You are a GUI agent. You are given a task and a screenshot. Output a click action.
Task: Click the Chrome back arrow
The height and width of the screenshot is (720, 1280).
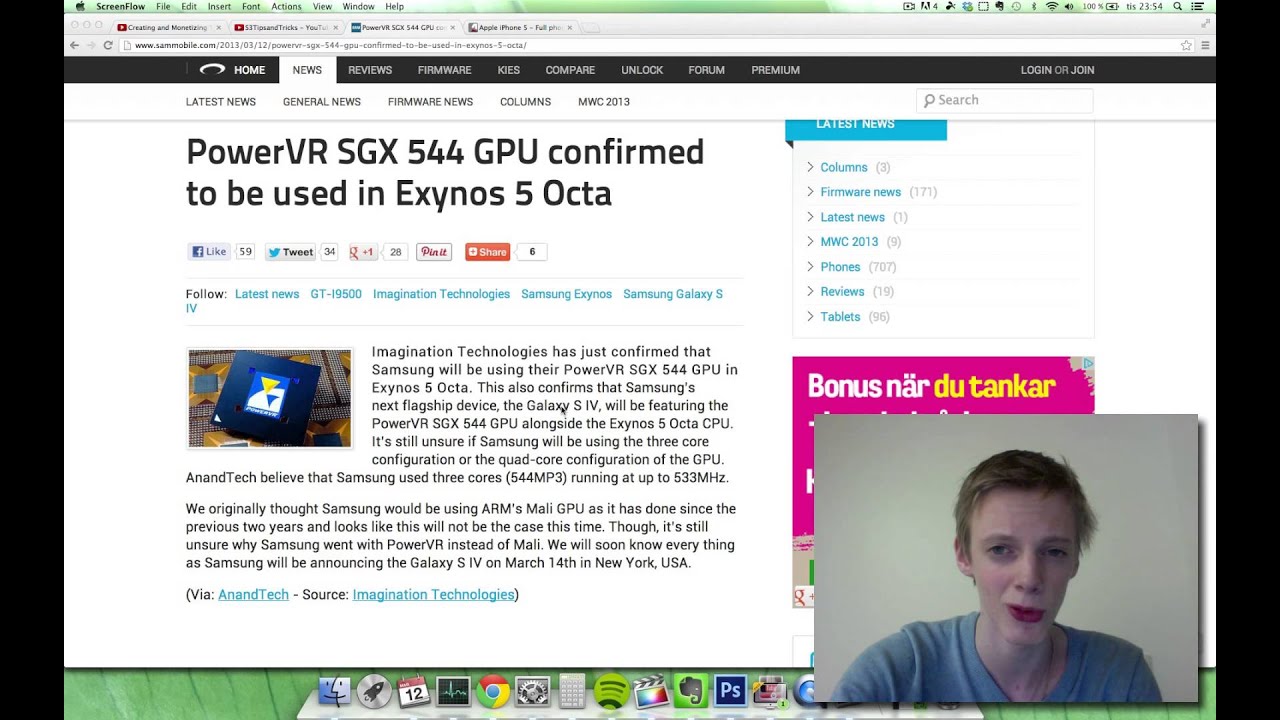click(74, 45)
